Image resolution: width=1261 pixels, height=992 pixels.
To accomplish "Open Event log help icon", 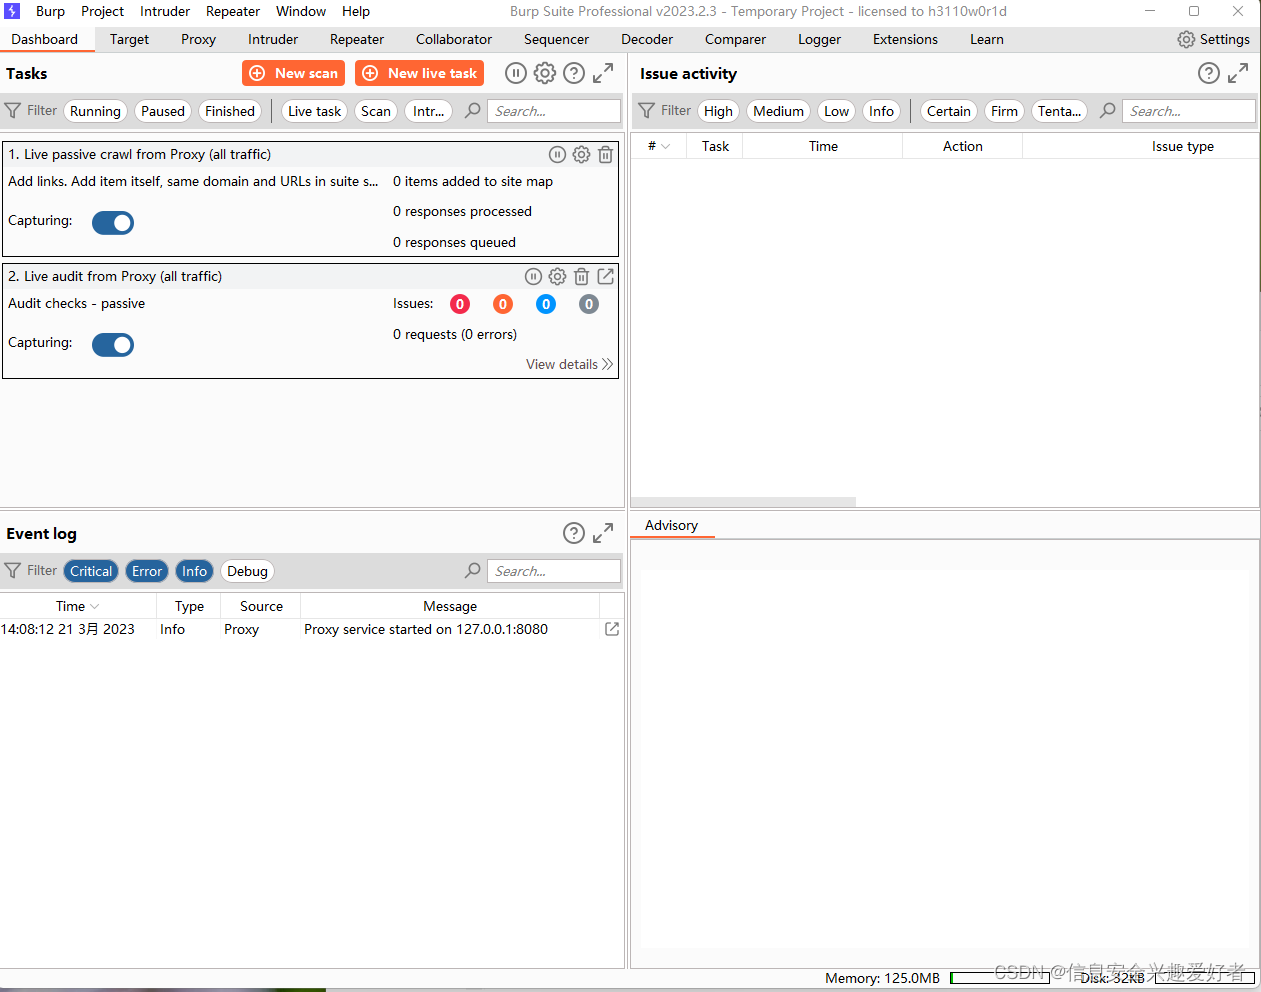I will pos(574,533).
